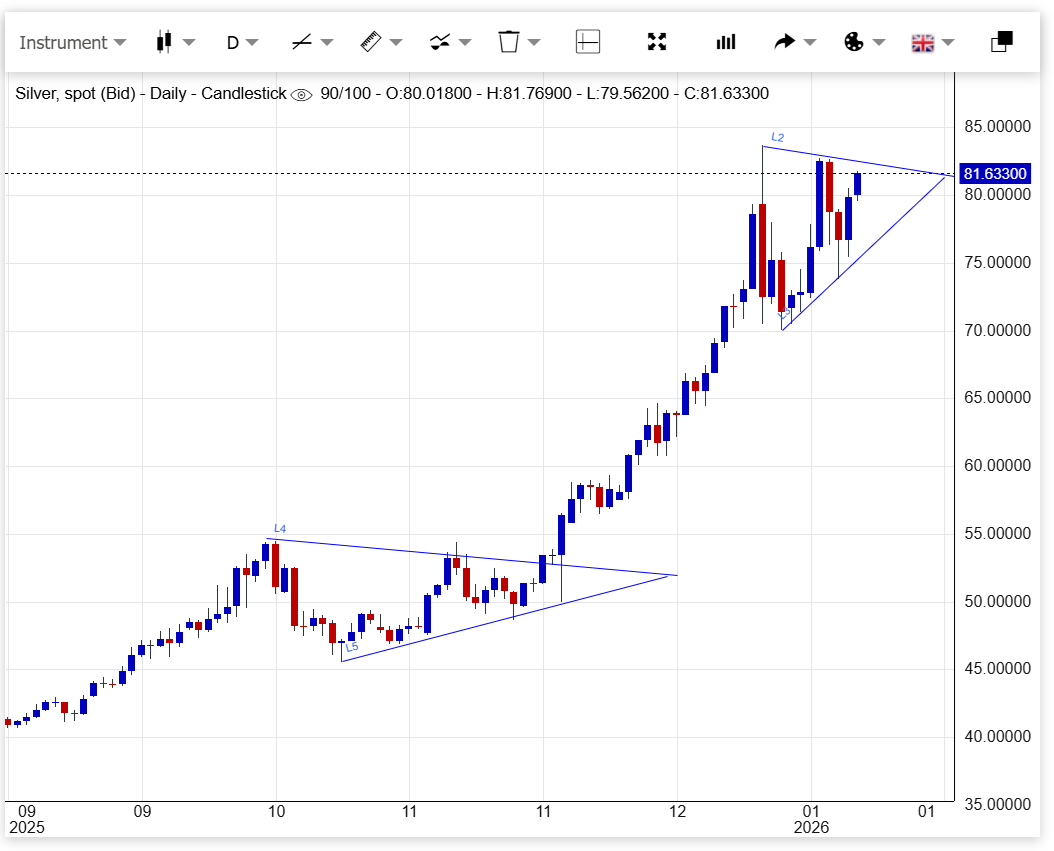Select the trend line drawing tool
The width and height of the screenshot is (1054, 851).
coord(301,42)
